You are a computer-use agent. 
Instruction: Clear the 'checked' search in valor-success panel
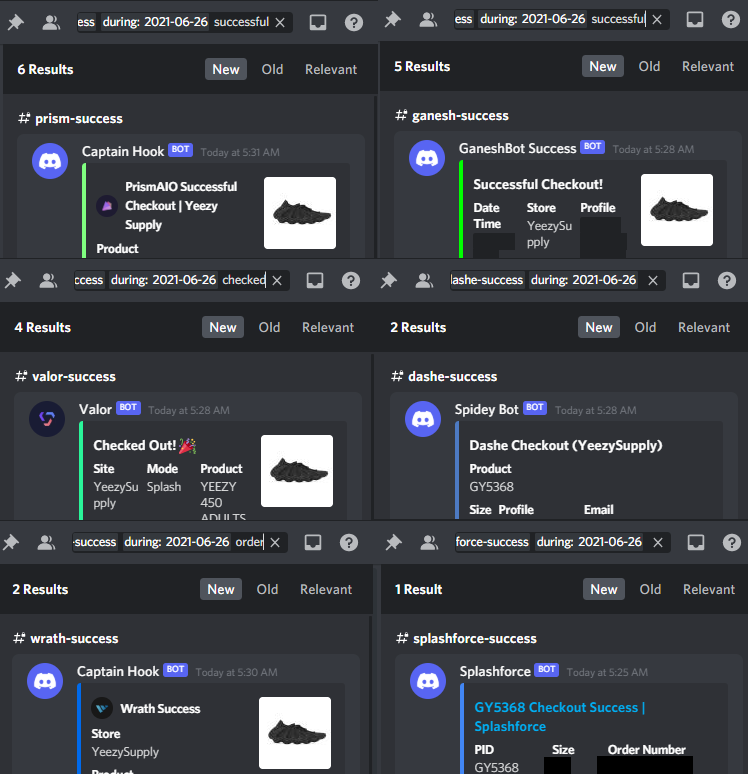277,280
